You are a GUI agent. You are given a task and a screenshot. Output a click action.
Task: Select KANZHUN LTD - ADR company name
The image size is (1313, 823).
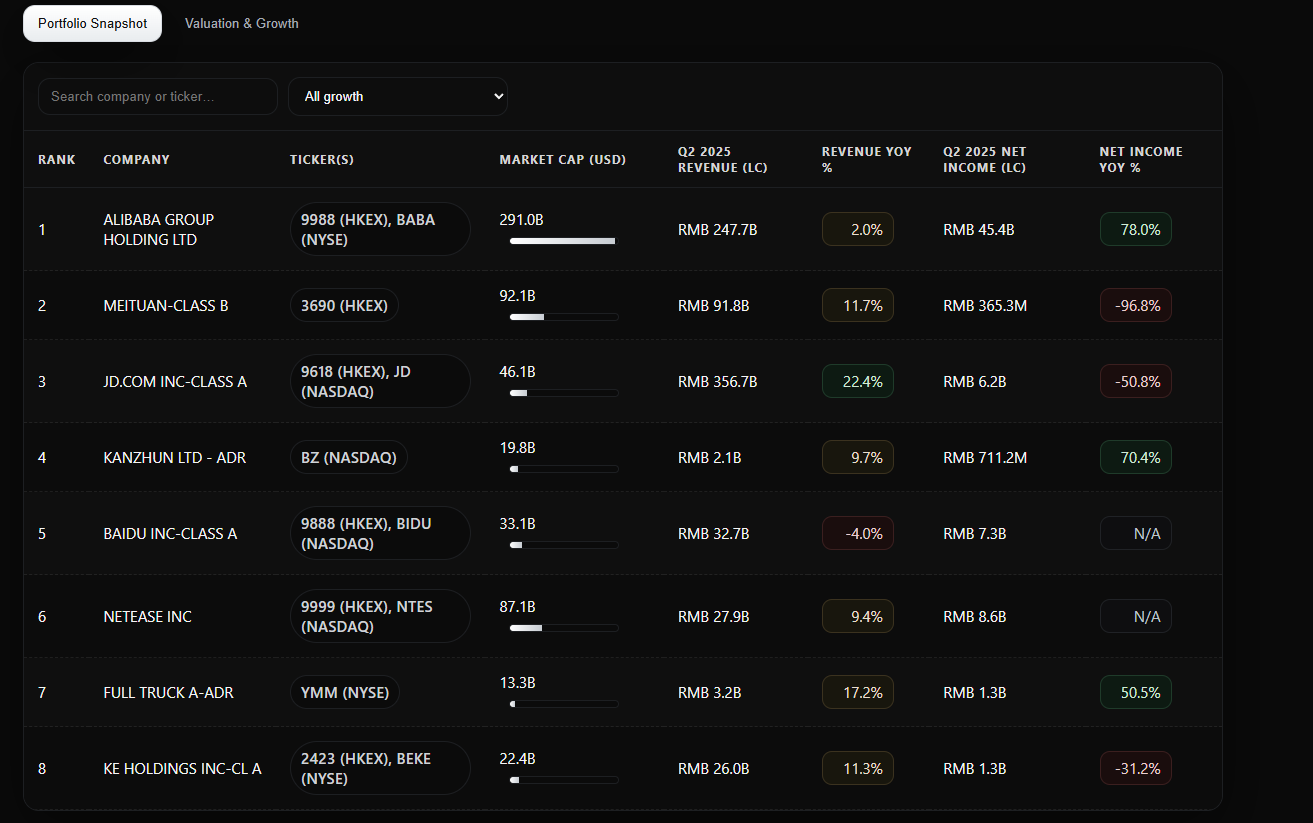click(x=175, y=458)
